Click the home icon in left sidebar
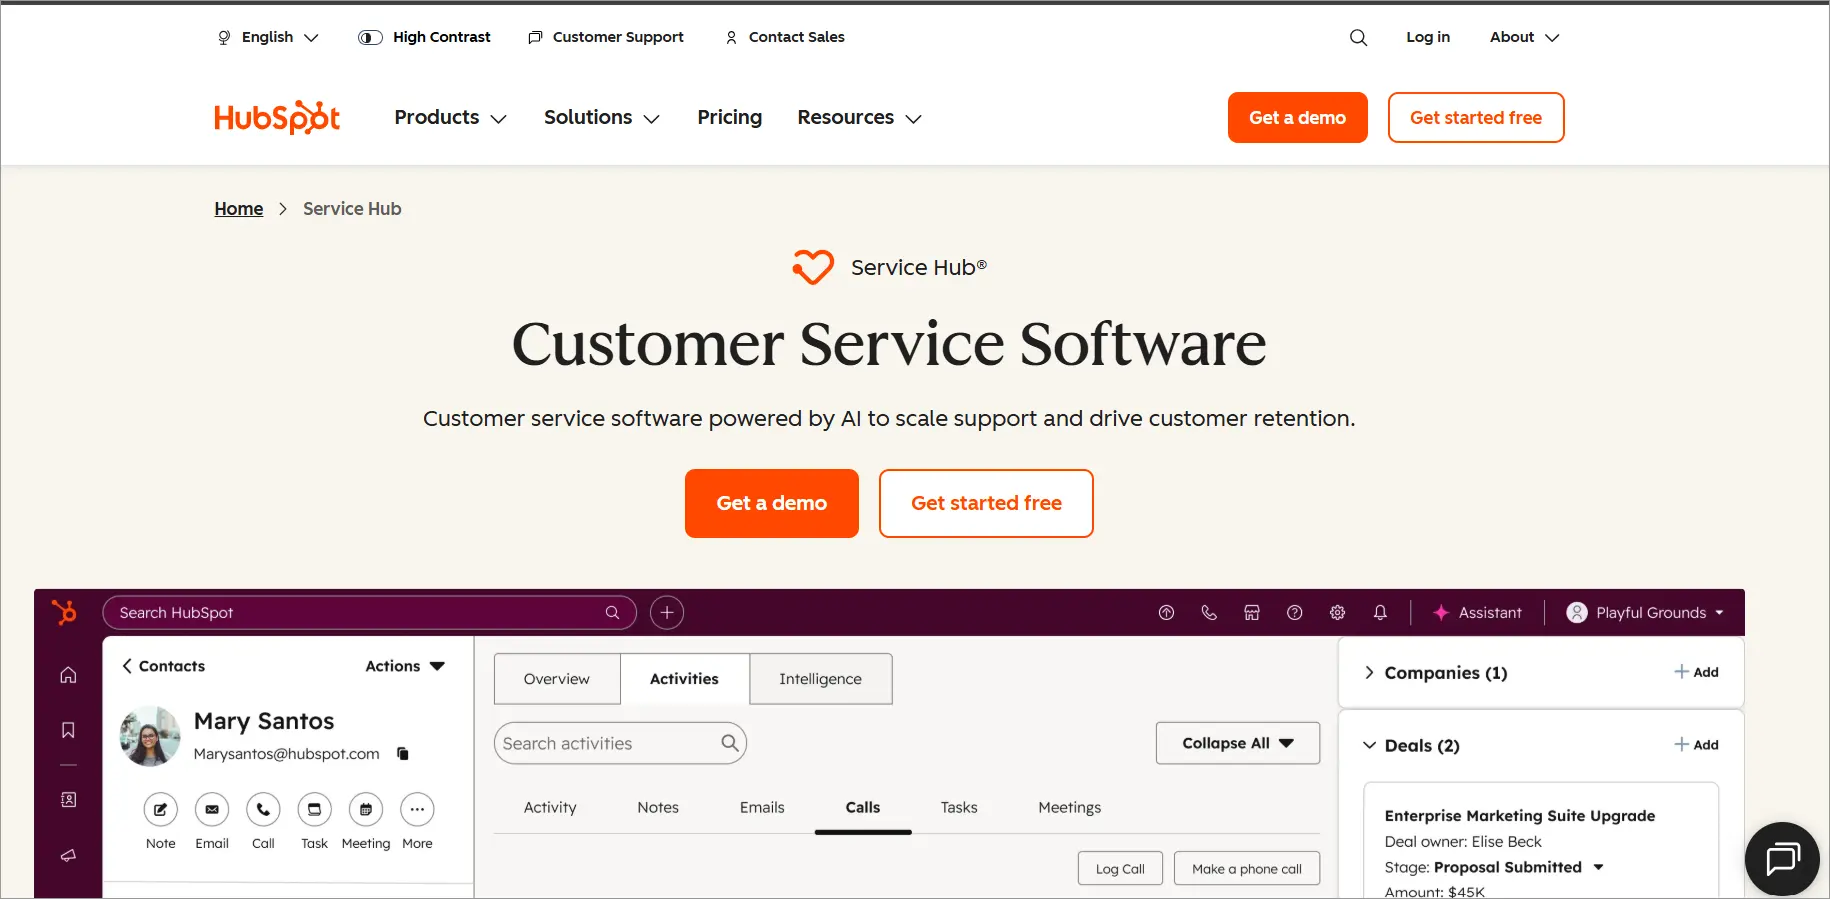The image size is (1830, 899). (68, 675)
